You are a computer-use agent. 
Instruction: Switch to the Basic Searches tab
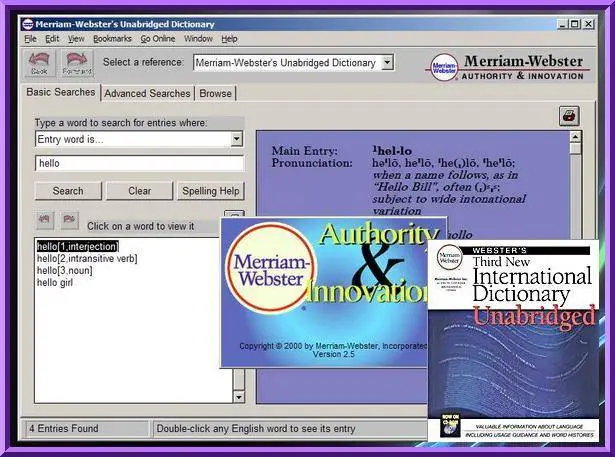click(61, 93)
